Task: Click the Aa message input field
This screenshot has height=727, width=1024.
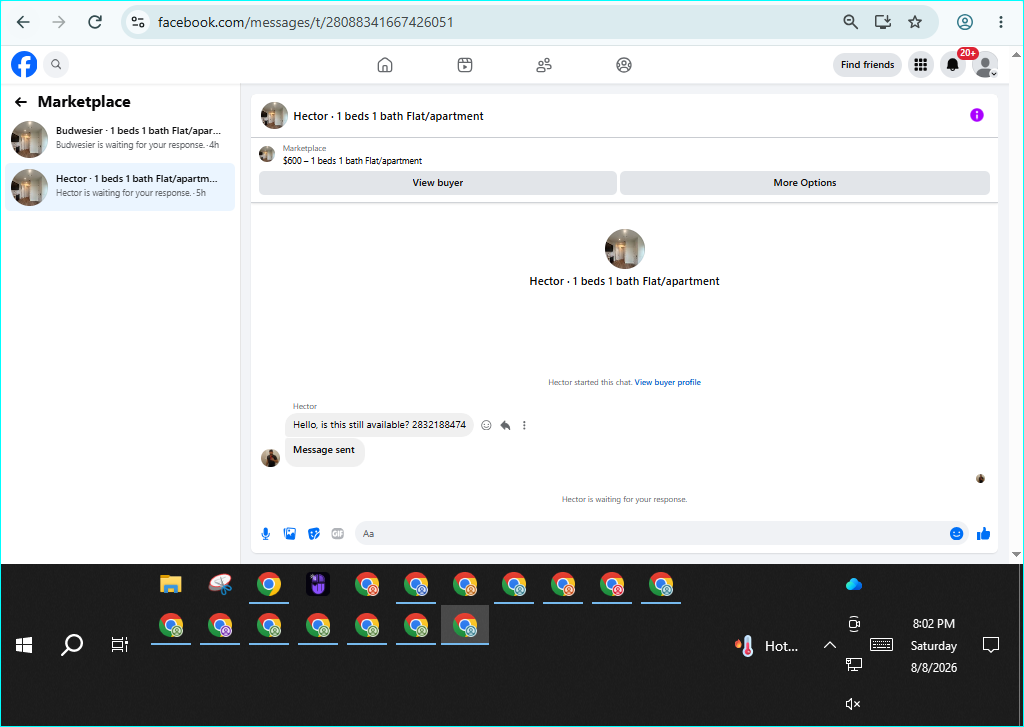Action: click(x=650, y=534)
